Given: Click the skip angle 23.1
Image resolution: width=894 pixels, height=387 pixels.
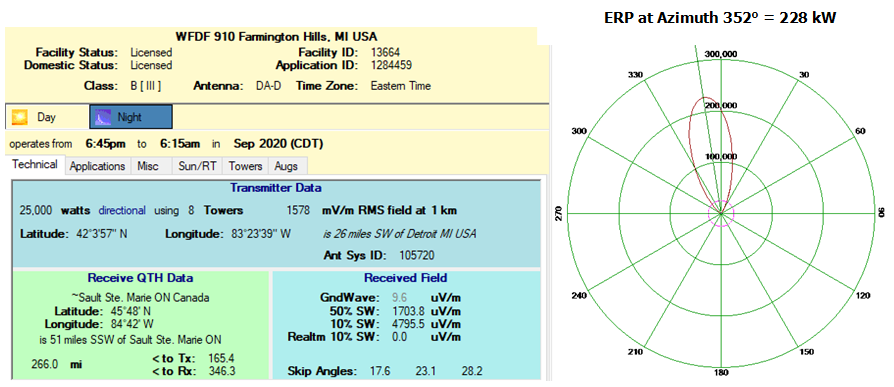Looking at the screenshot, I should 425,372.
